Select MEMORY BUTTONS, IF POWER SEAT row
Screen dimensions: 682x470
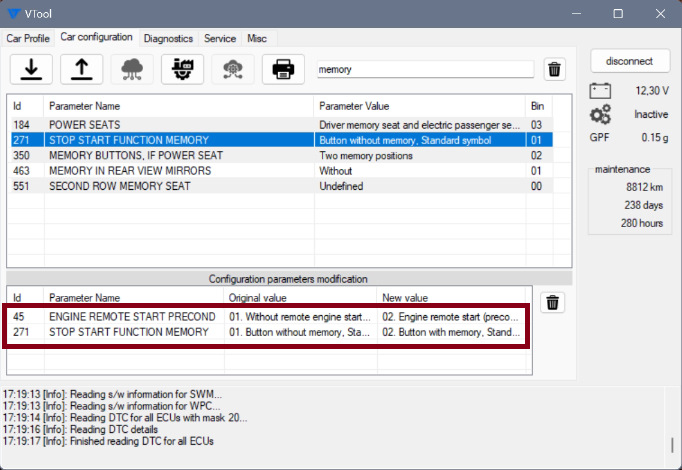point(282,155)
